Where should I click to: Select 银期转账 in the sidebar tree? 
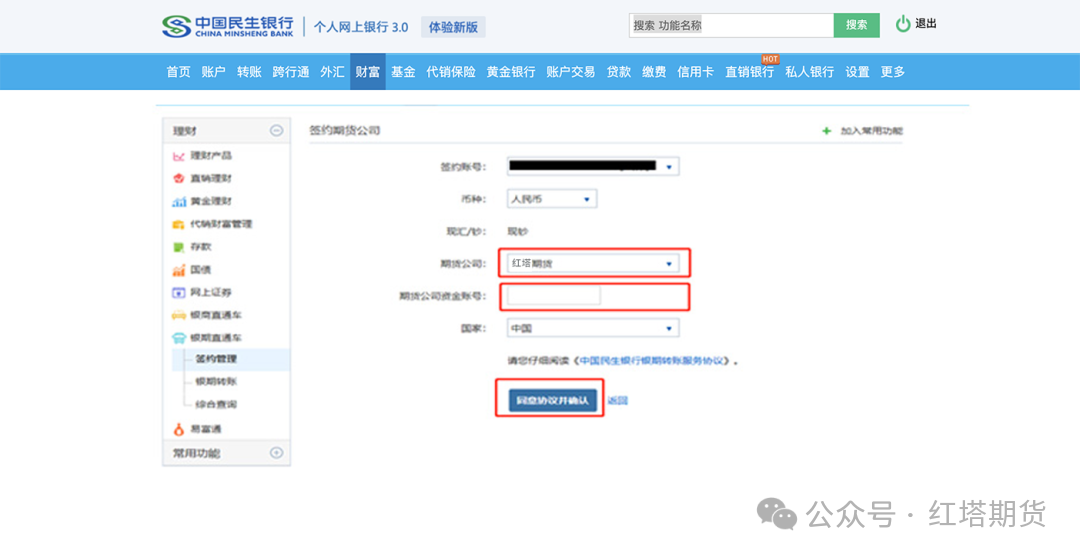coord(216,381)
